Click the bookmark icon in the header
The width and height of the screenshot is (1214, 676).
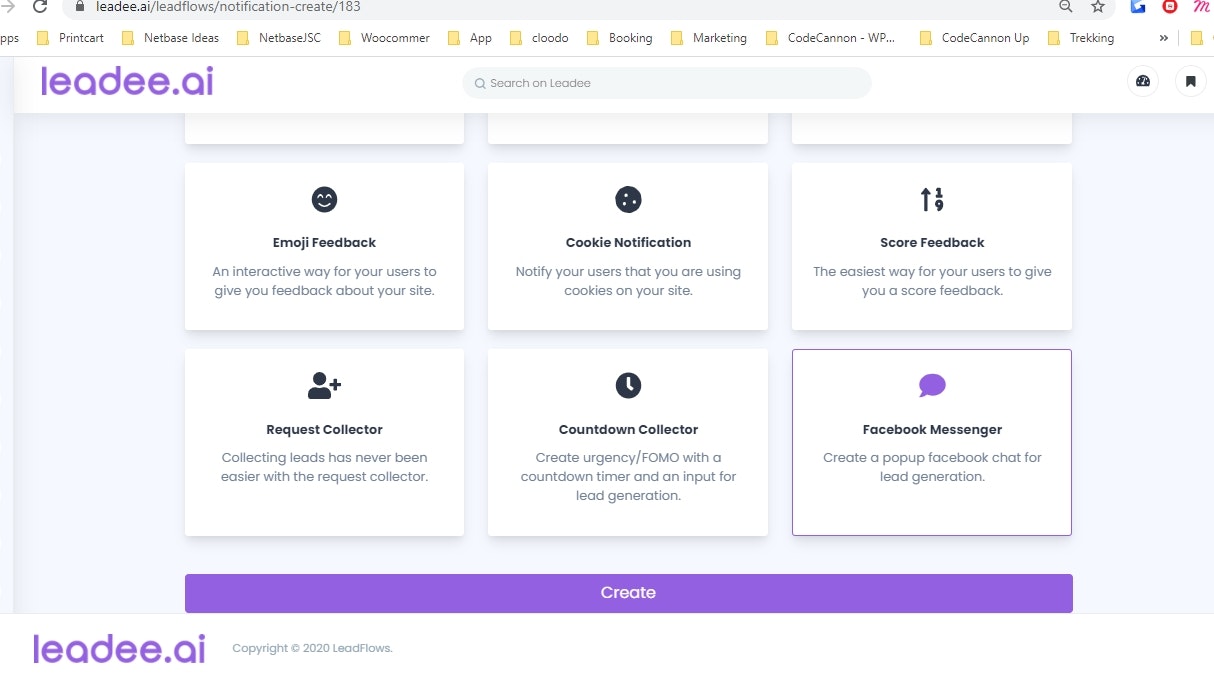click(1190, 81)
